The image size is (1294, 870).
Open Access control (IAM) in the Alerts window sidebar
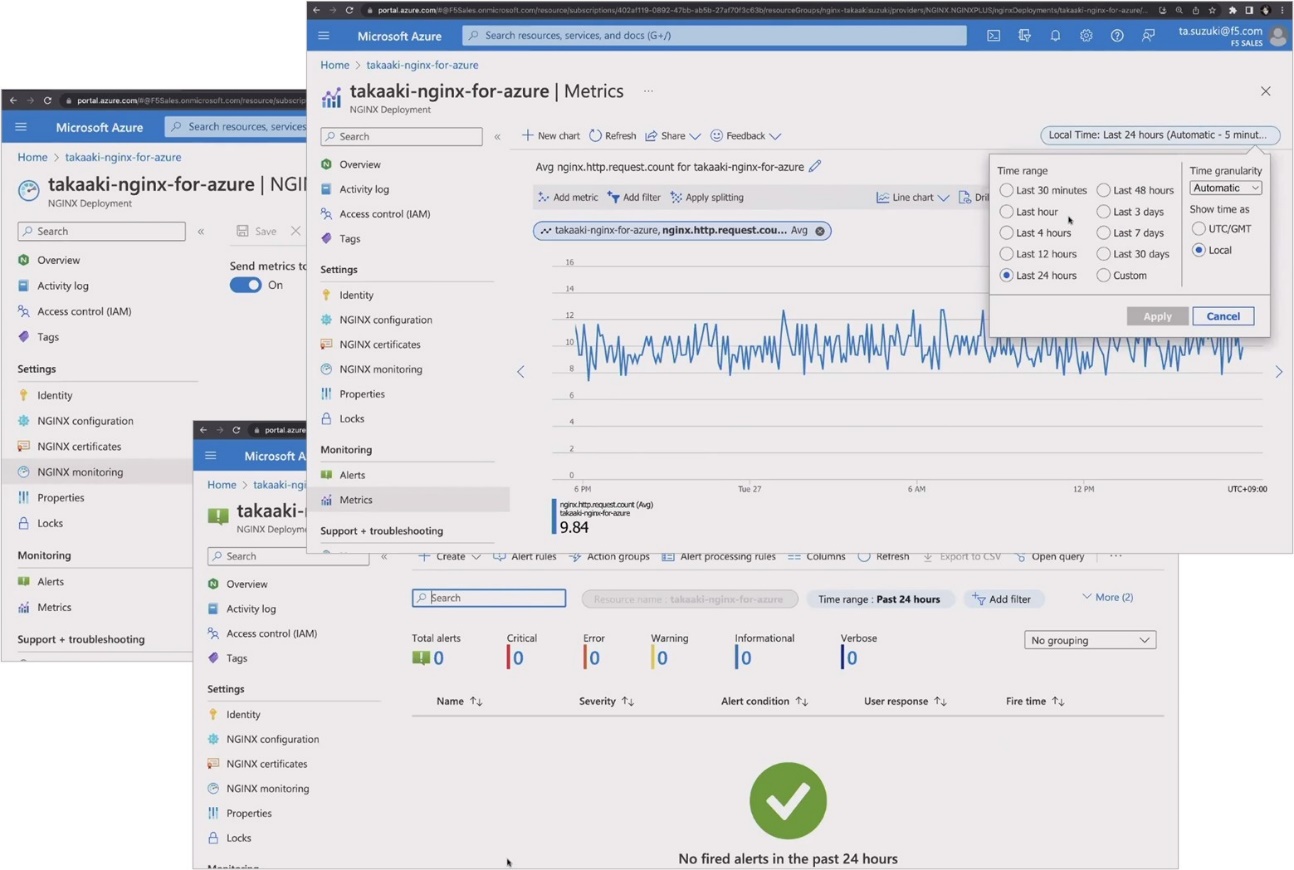click(x=271, y=634)
